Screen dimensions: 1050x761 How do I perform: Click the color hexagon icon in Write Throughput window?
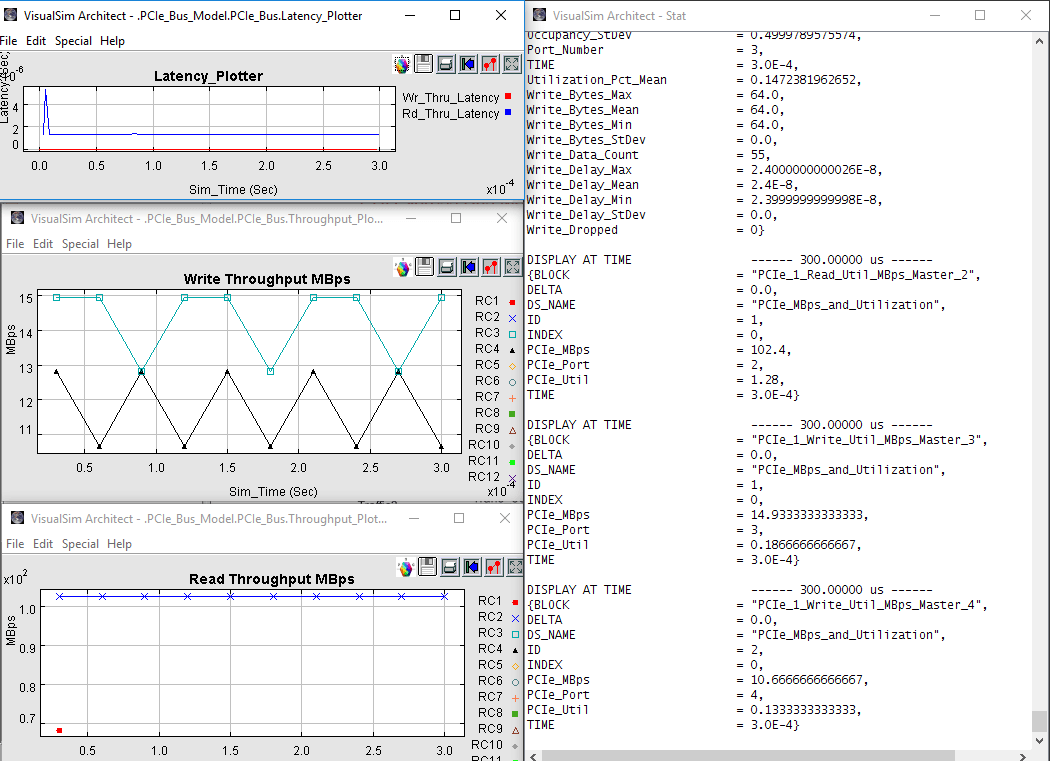click(x=402, y=267)
